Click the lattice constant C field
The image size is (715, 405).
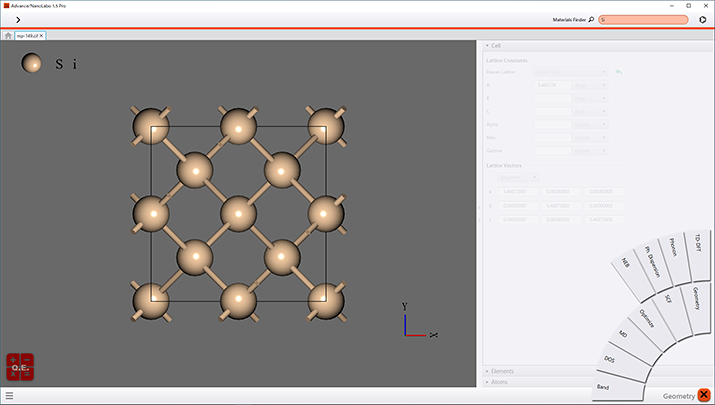click(552, 112)
